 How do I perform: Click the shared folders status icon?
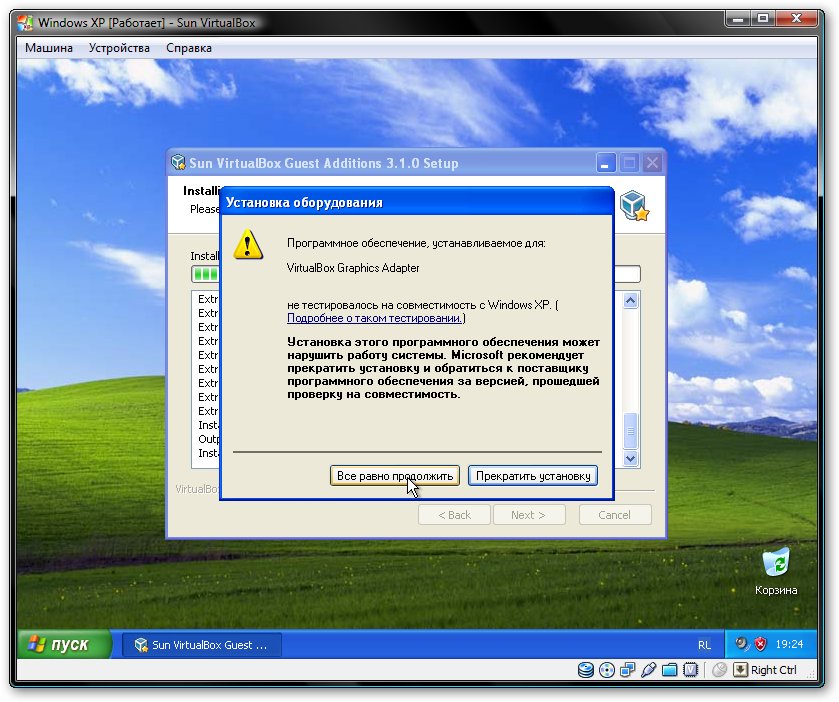(669, 670)
